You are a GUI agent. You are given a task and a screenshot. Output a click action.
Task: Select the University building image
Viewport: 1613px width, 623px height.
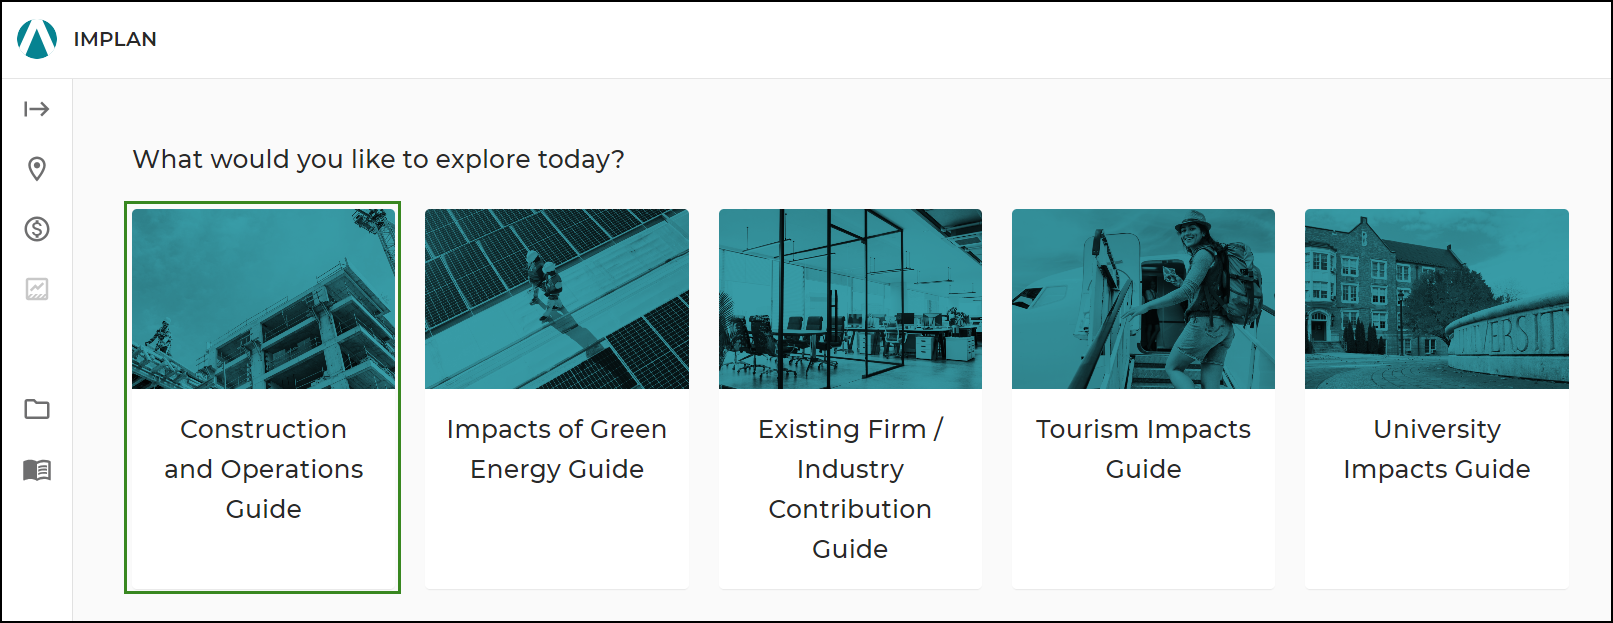point(1437,299)
